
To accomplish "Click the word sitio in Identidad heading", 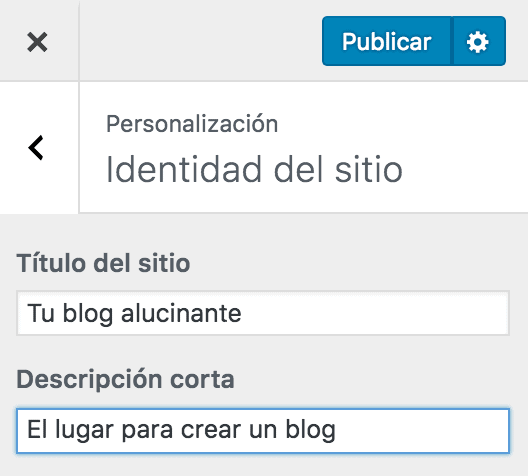I will click(369, 169).
